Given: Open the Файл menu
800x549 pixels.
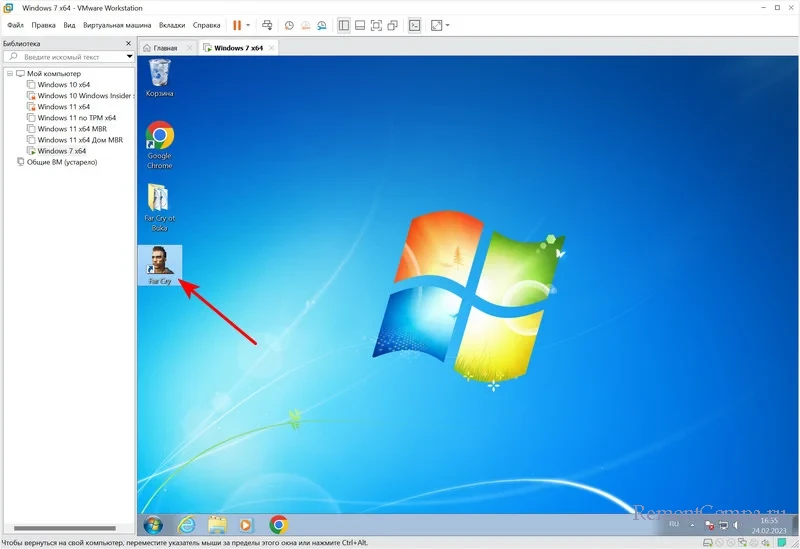Looking at the screenshot, I should (x=15, y=25).
